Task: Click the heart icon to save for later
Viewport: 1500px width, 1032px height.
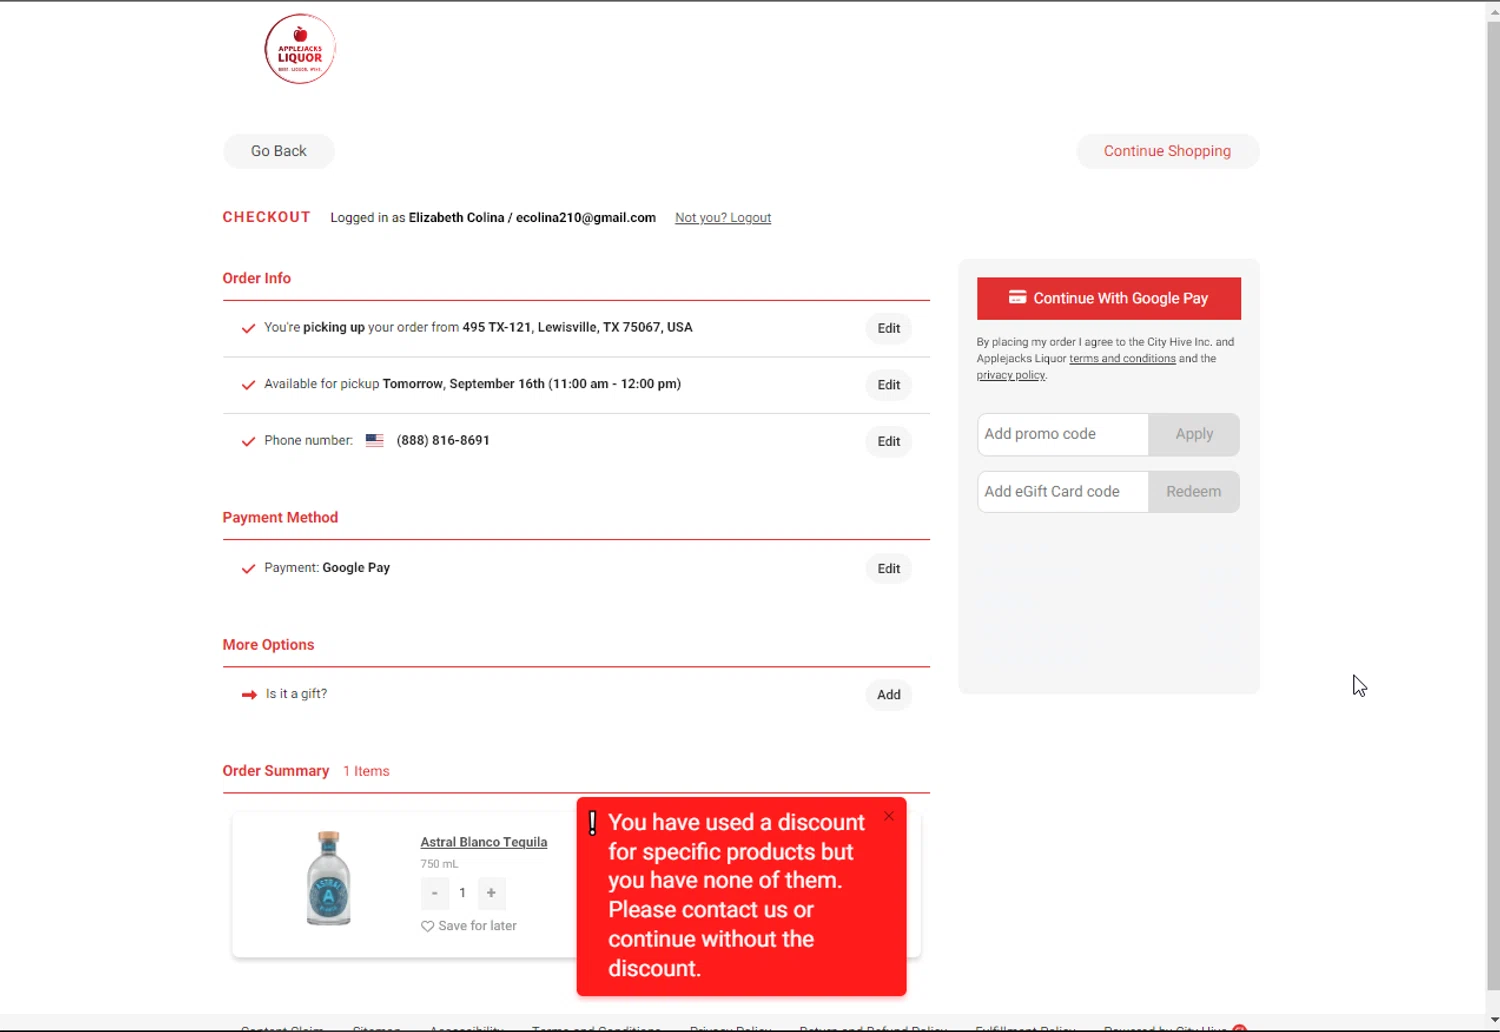Action: point(427,926)
